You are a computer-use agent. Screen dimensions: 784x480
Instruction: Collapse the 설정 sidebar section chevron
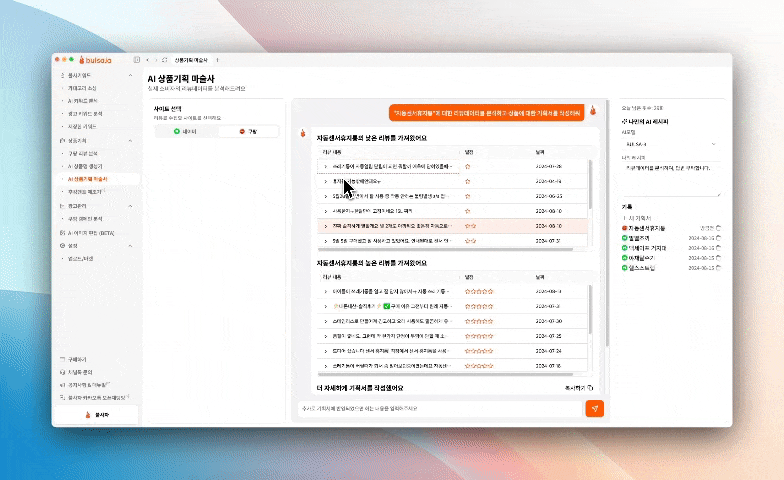click(130, 246)
